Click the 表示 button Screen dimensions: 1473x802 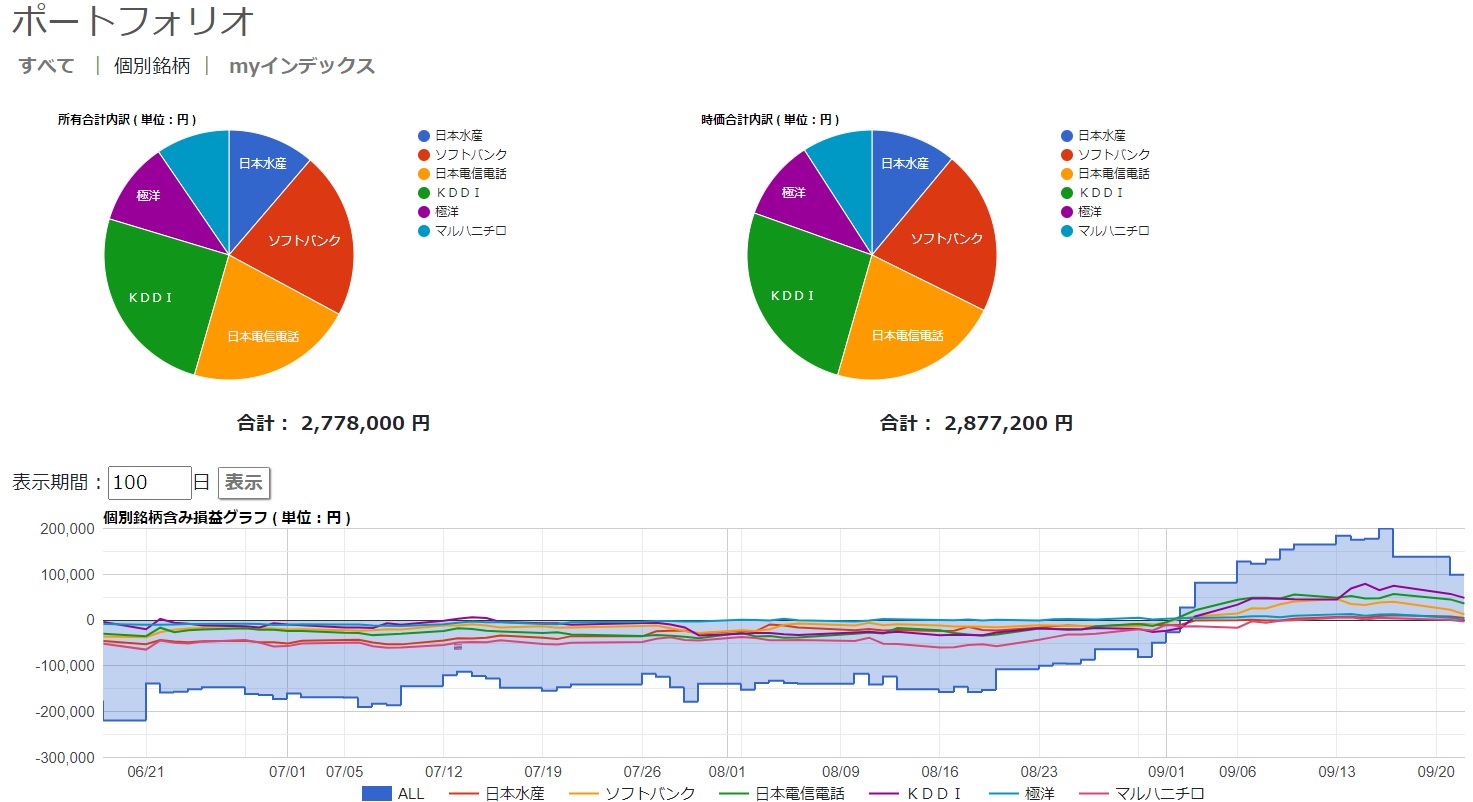point(244,483)
